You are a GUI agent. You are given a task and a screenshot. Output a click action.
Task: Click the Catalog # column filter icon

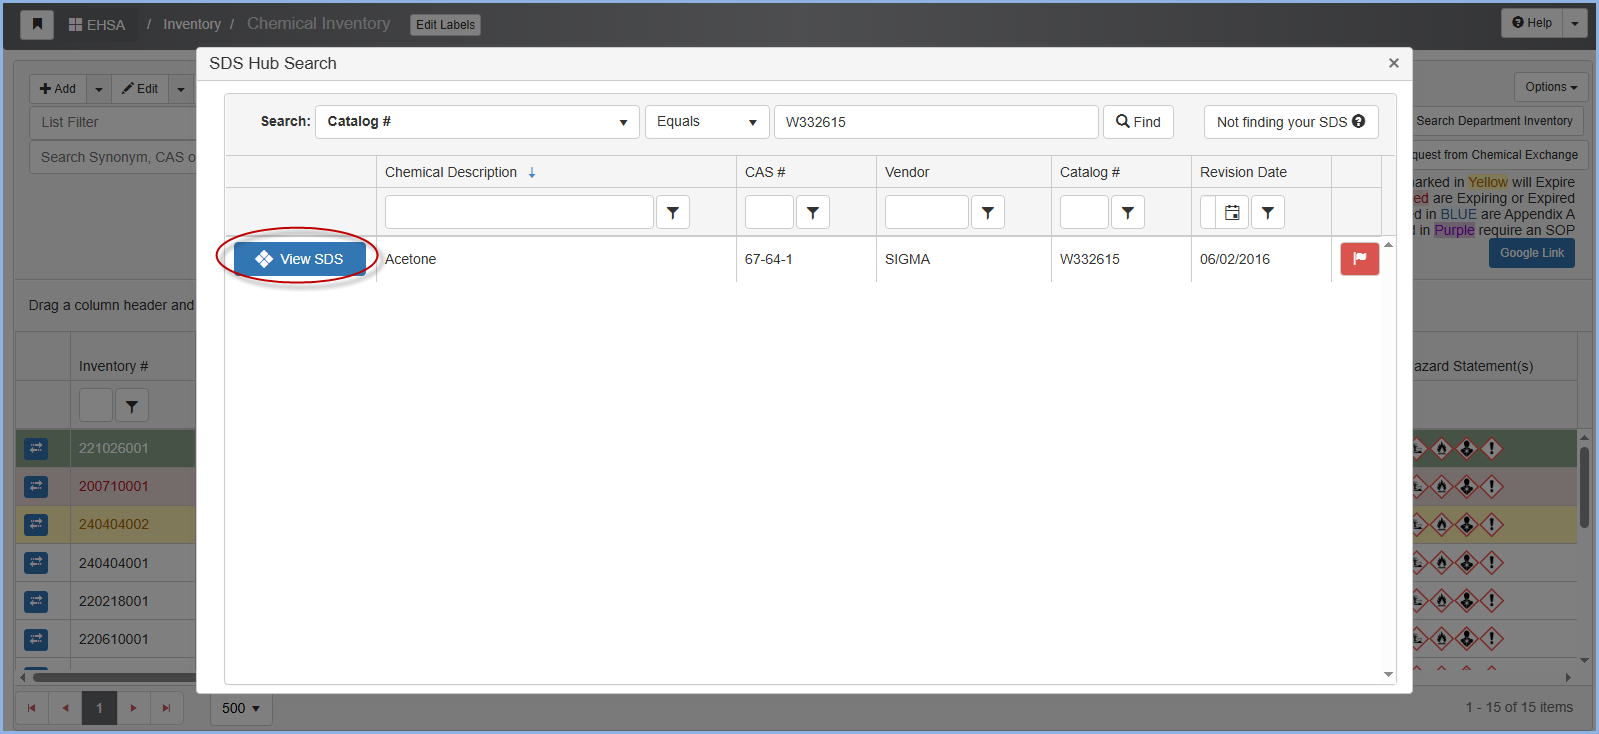[1128, 212]
